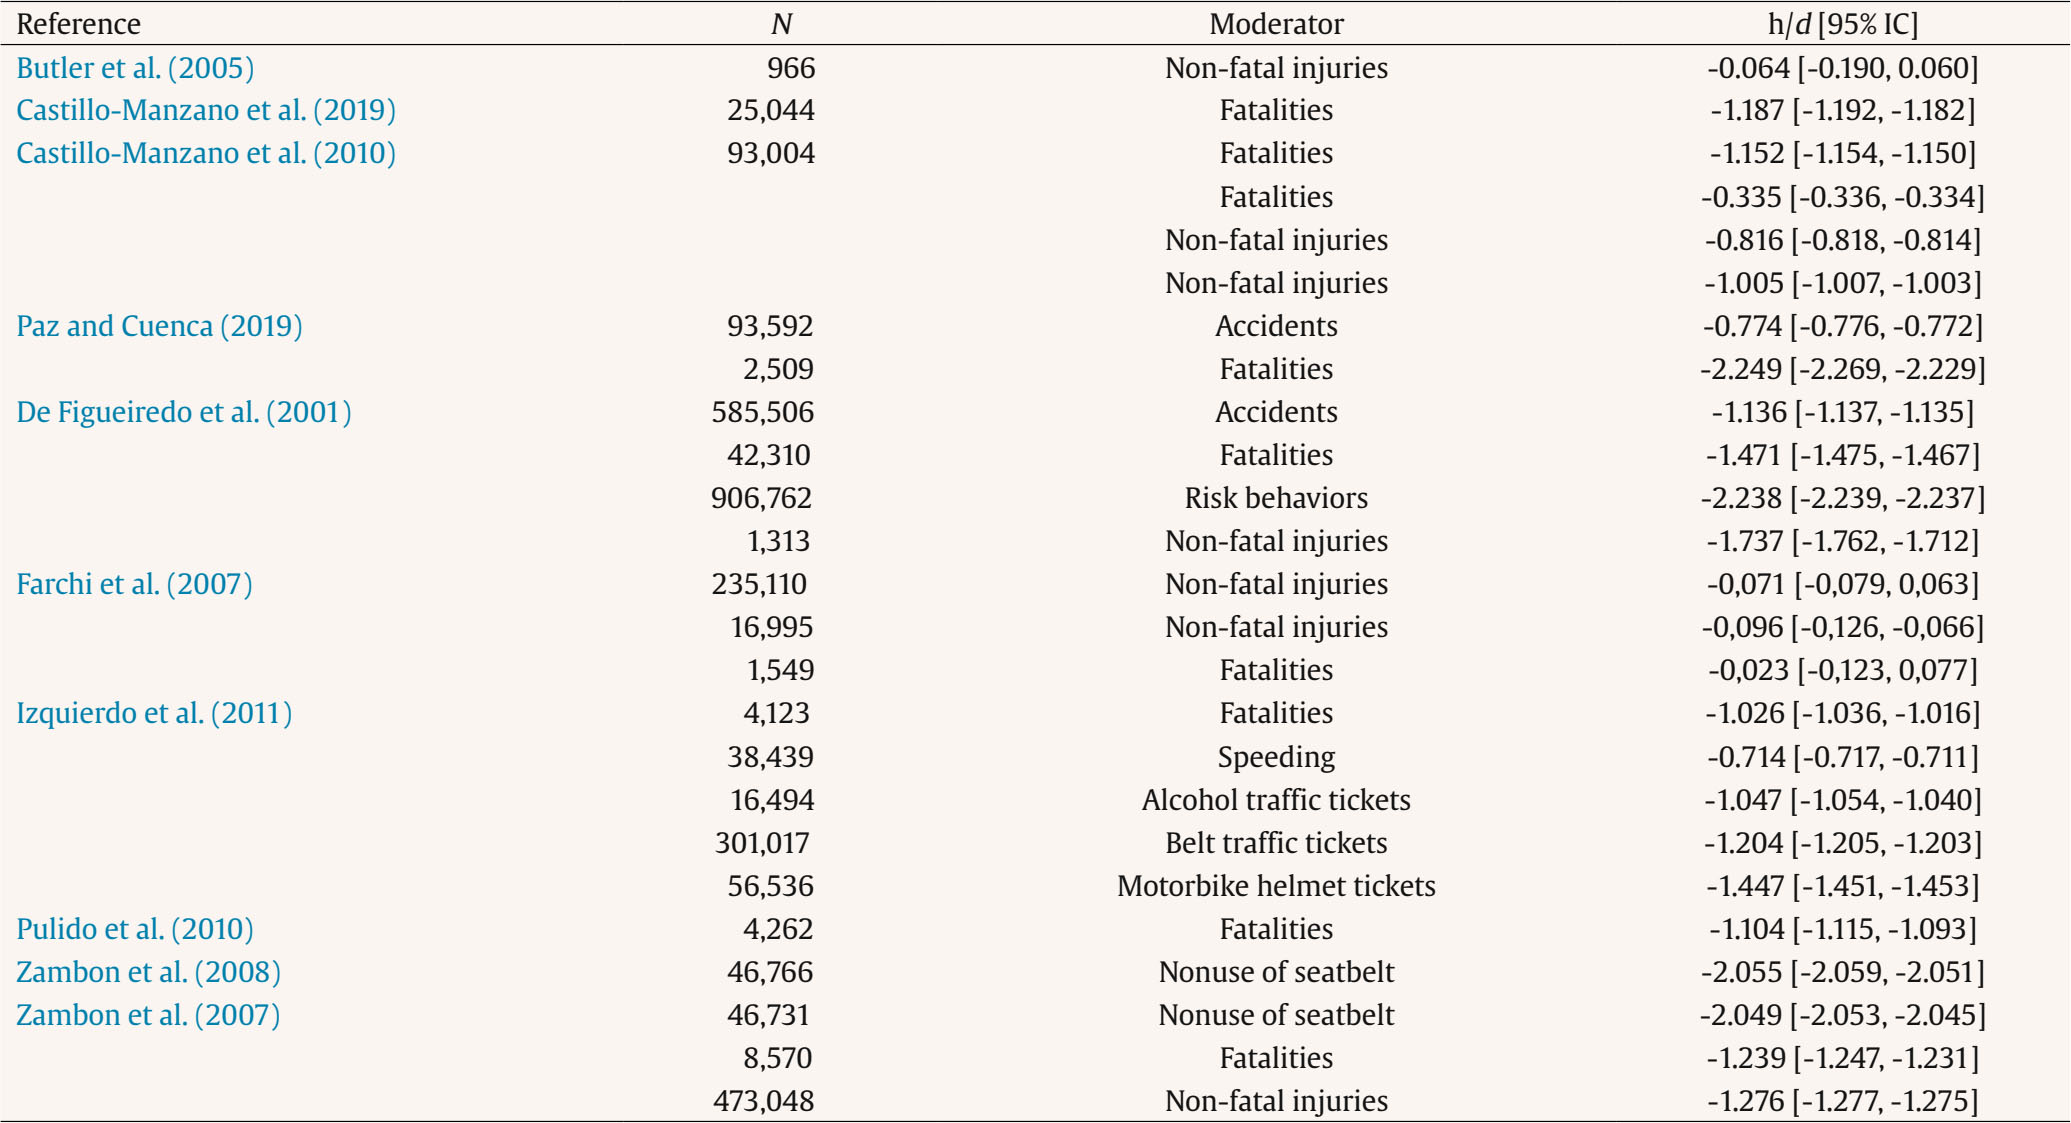
Task: Click the Risk behaviors moderator cell
Action: click(1276, 498)
